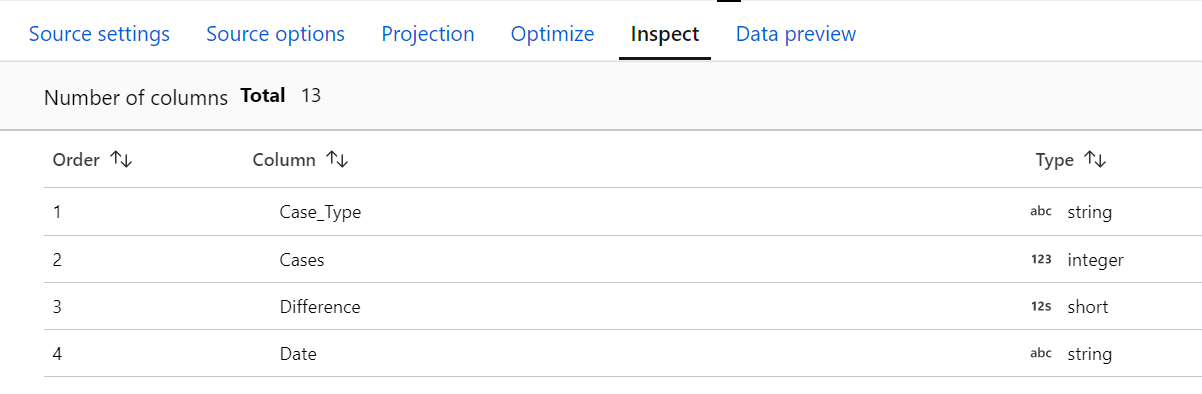
Task: Select the Difference column row
Action: [x=623, y=307]
